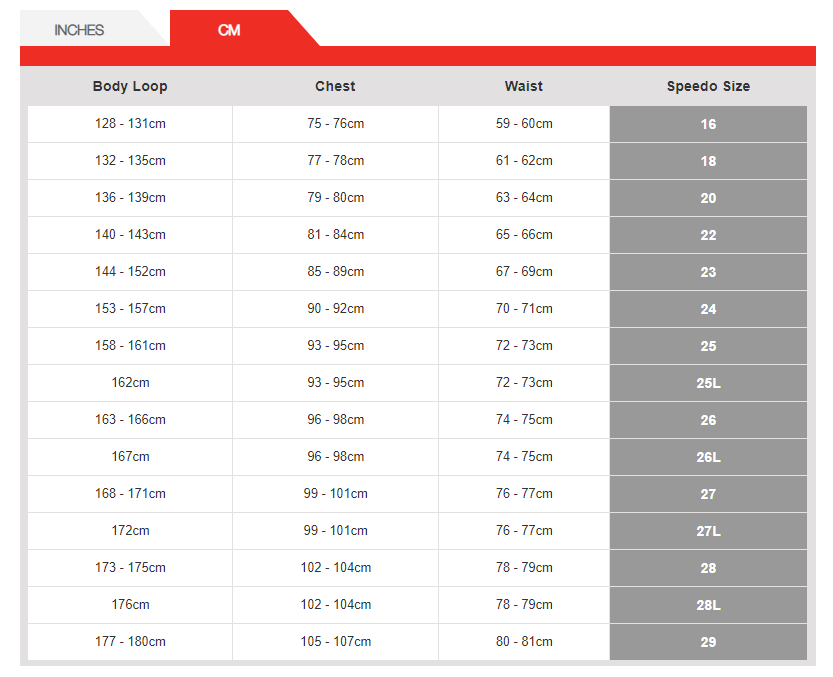Click the Waist column header

coord(524,86)
